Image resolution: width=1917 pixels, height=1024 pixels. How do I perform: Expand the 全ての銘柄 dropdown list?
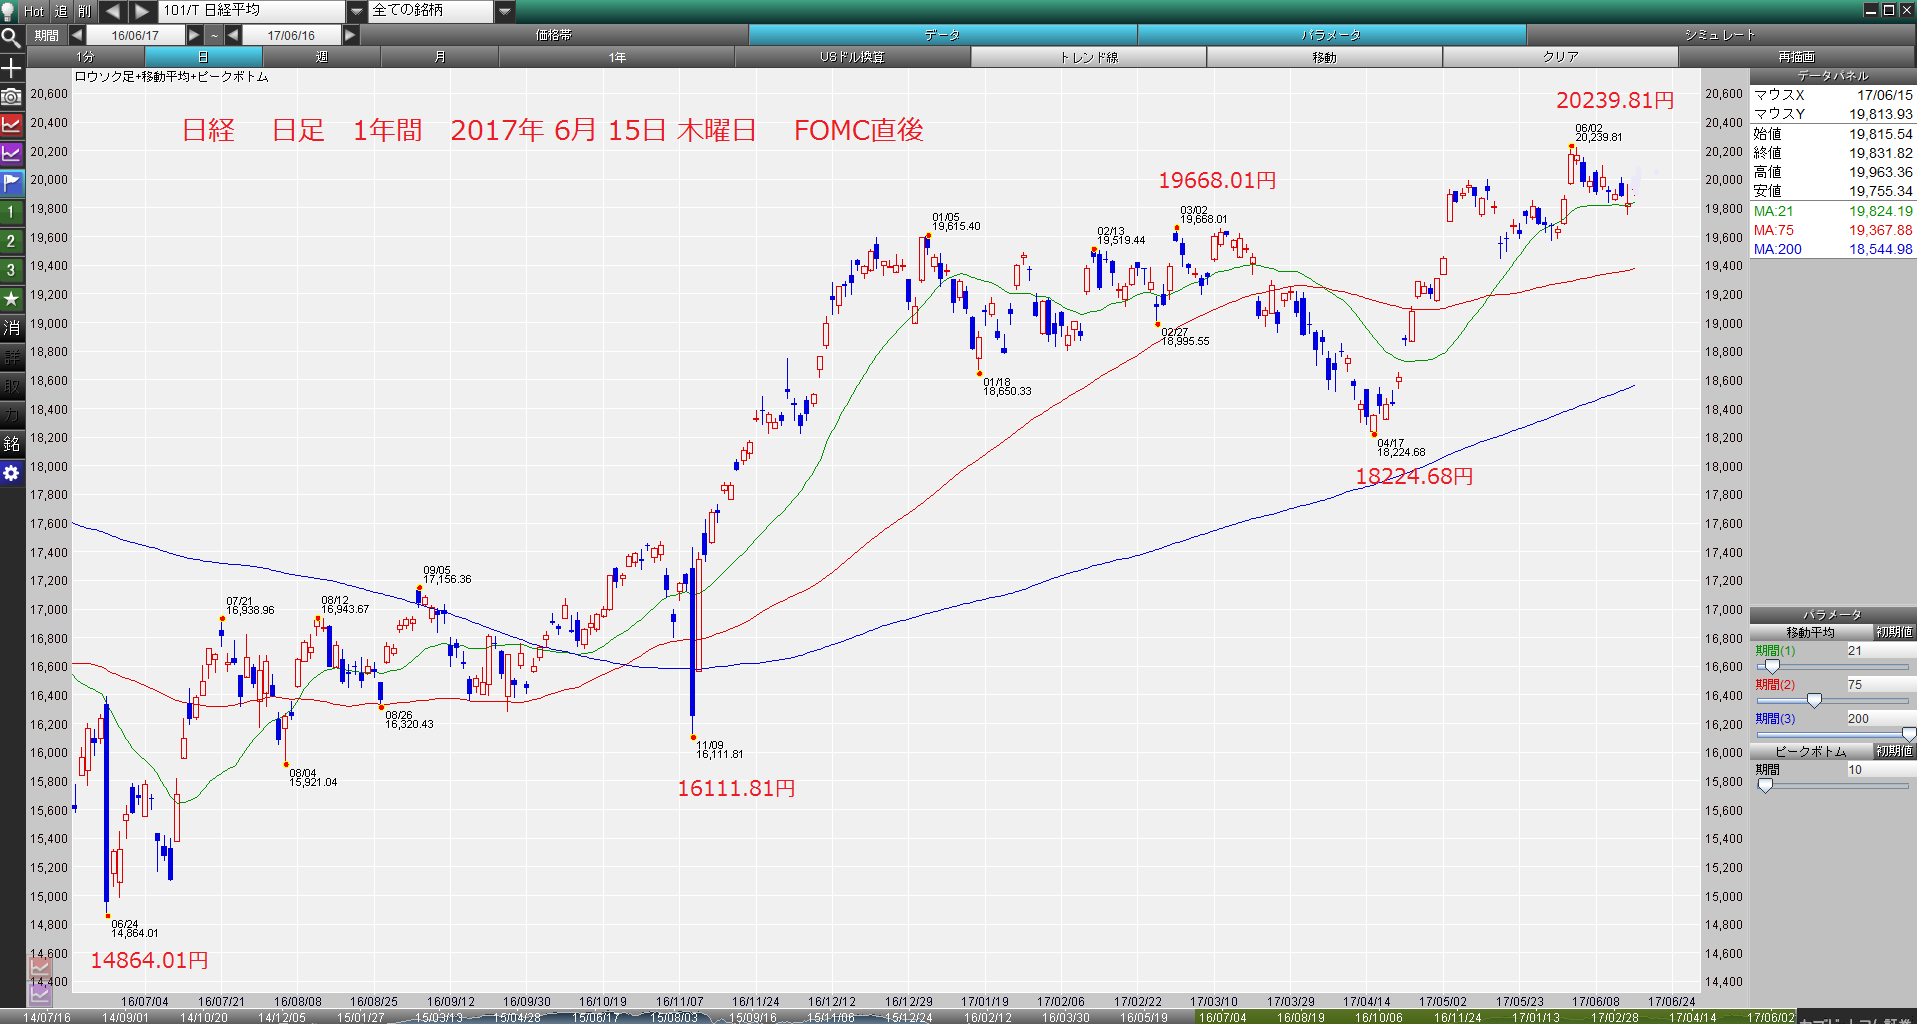point(505,11)
